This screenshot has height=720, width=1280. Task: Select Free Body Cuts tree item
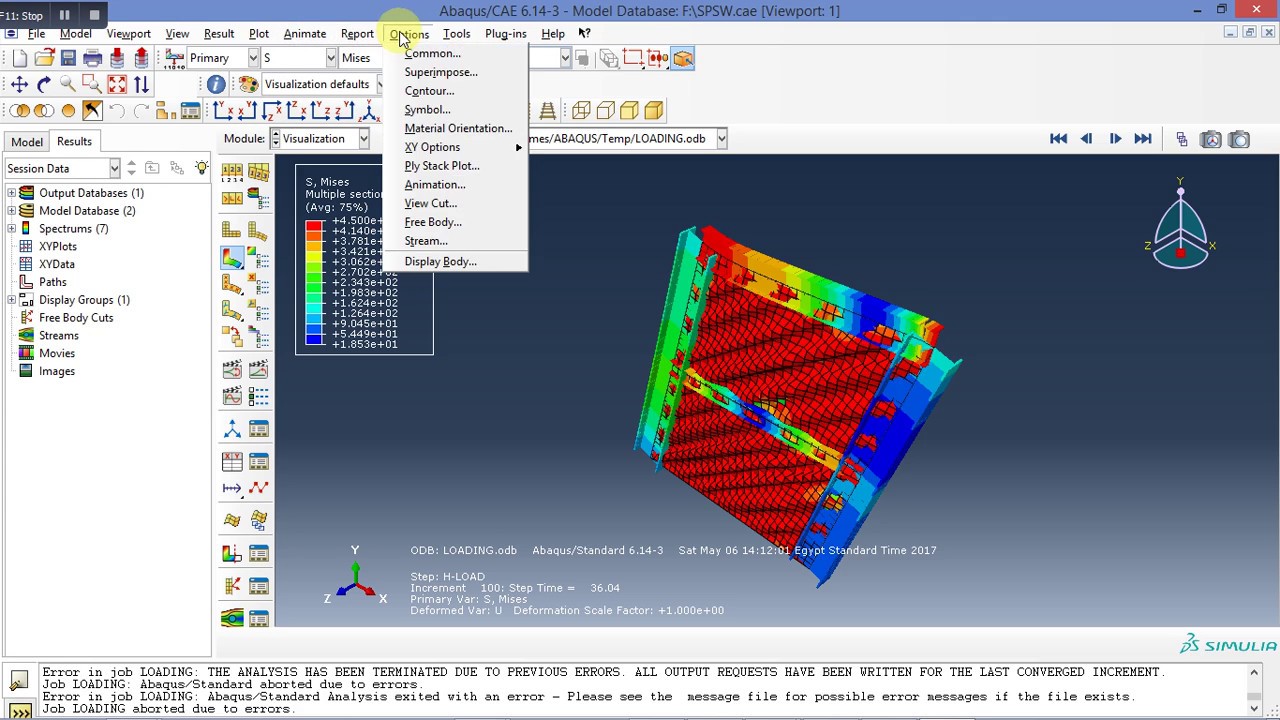76,318
